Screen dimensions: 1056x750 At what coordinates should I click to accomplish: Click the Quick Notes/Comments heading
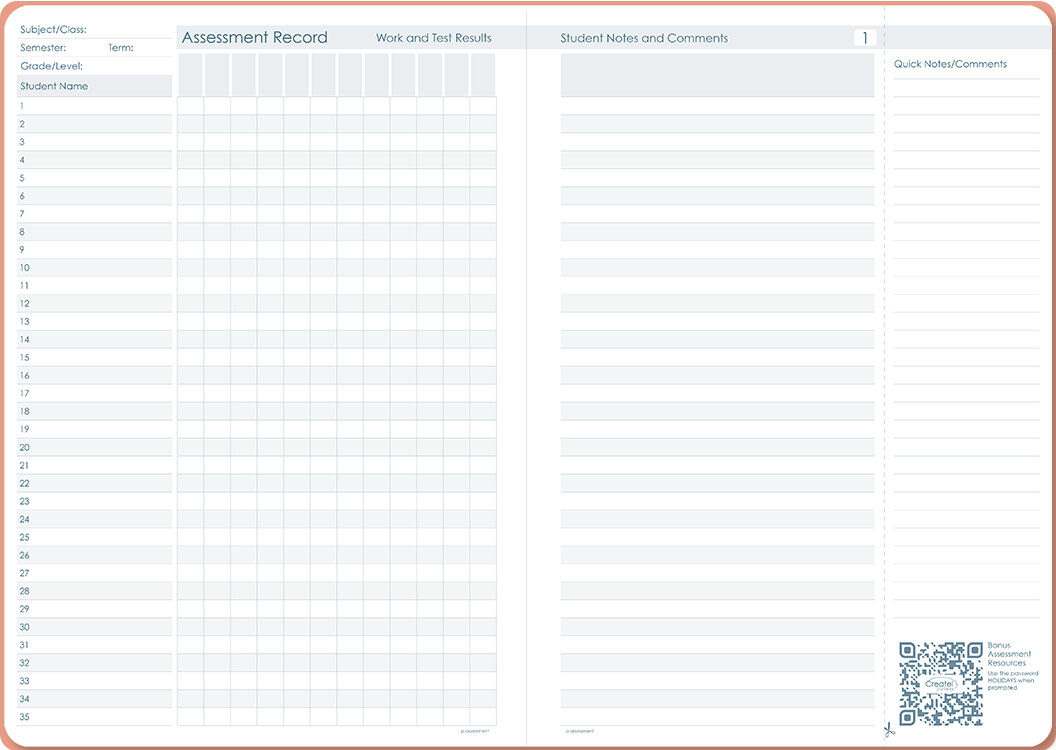[950, 64]
